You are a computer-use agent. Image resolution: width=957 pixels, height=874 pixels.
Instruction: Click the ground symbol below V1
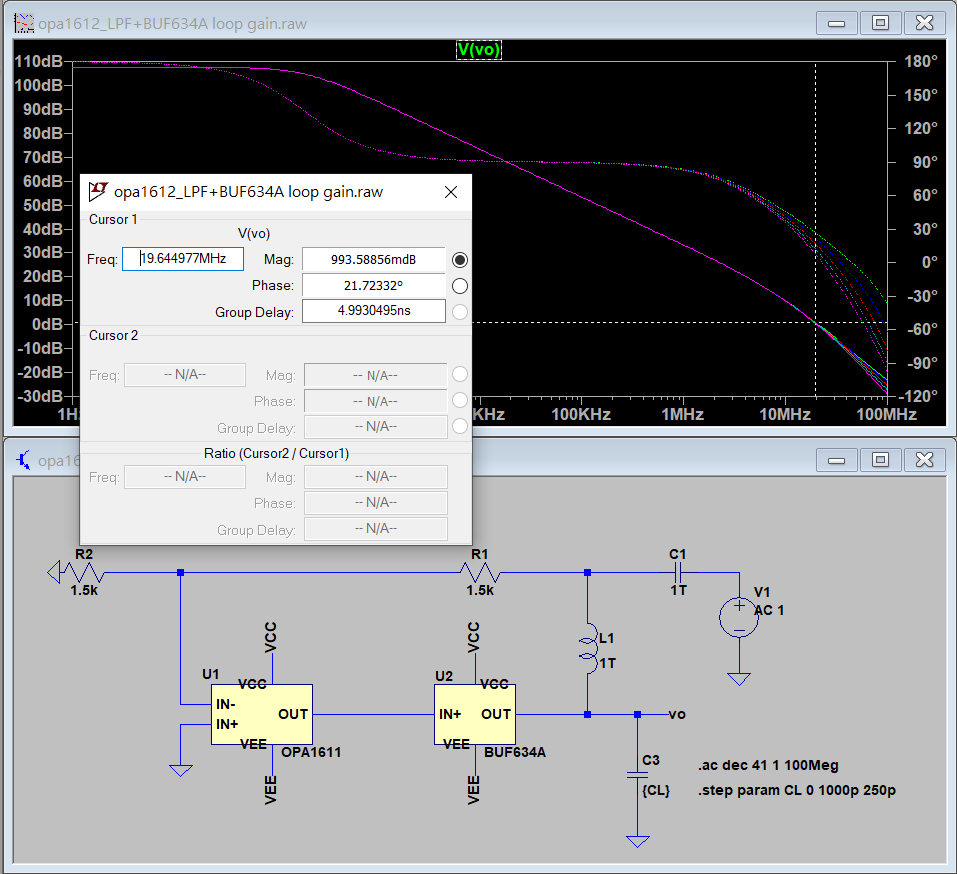pyautogui.click(x=739, y=679)
